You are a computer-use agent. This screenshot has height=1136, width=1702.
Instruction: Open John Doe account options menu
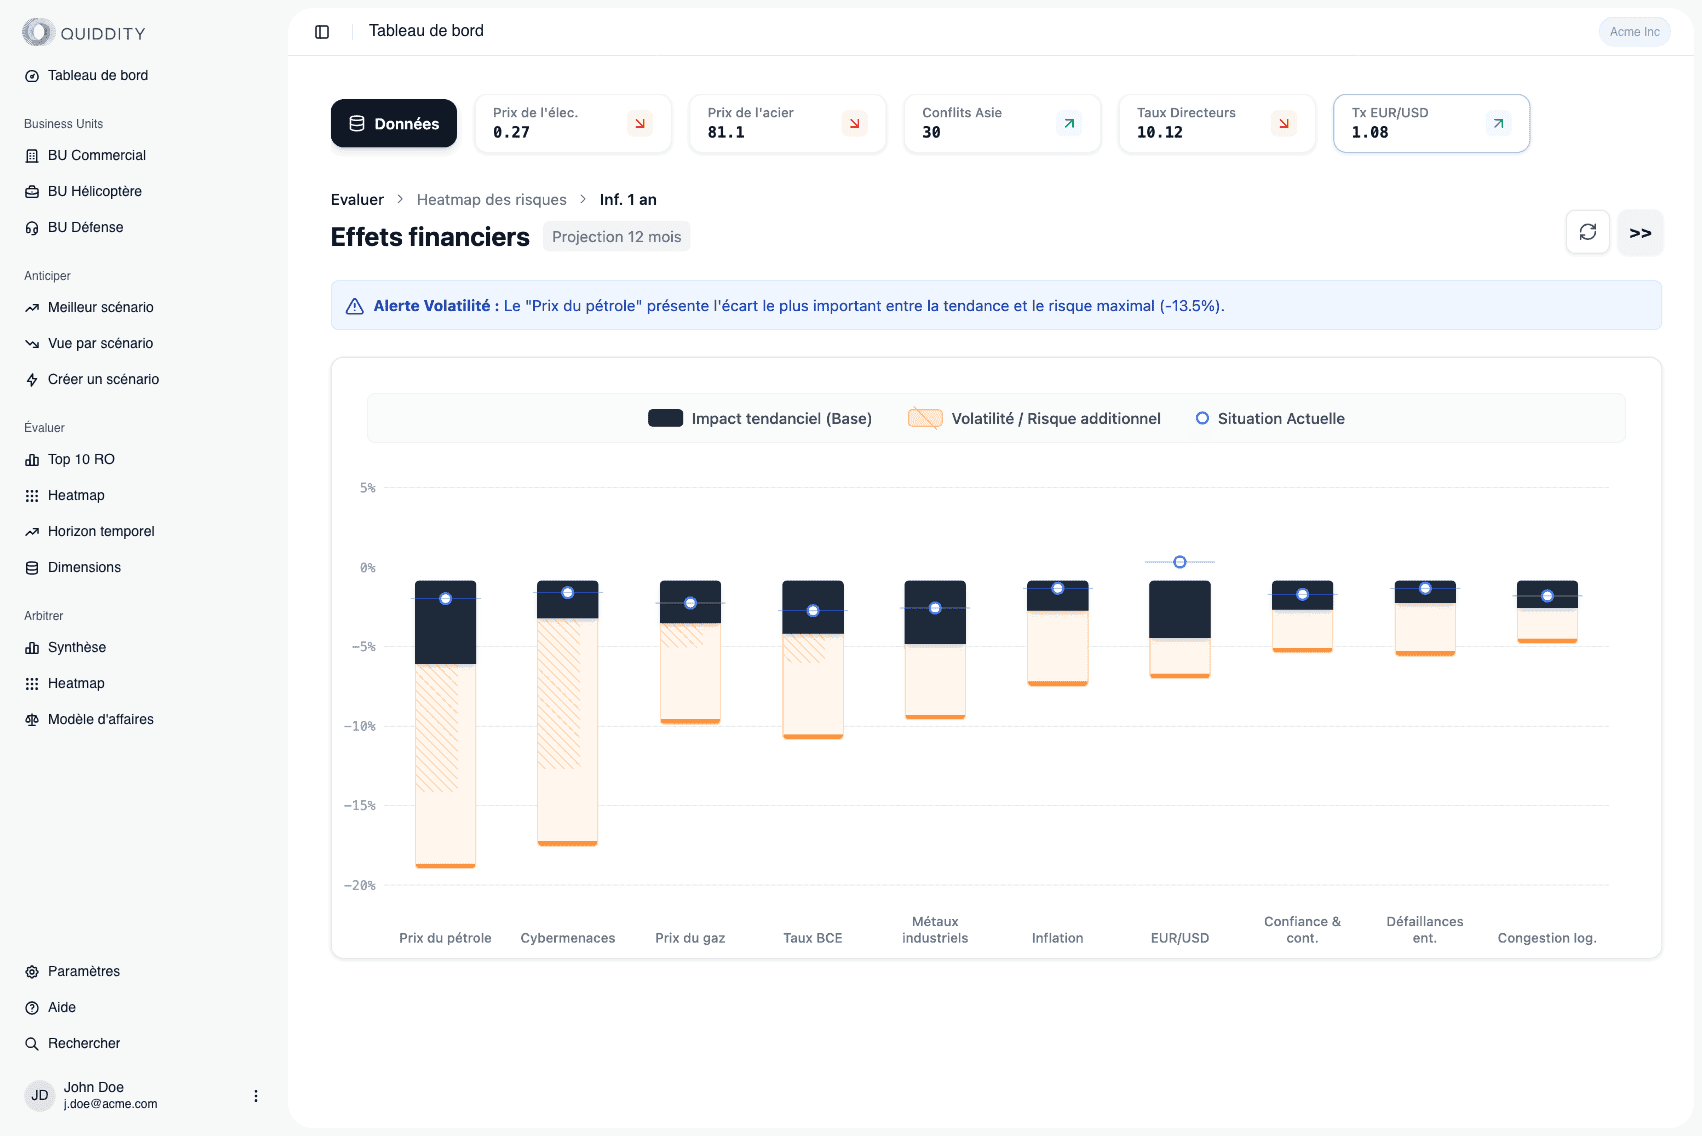click(255, 1095)
